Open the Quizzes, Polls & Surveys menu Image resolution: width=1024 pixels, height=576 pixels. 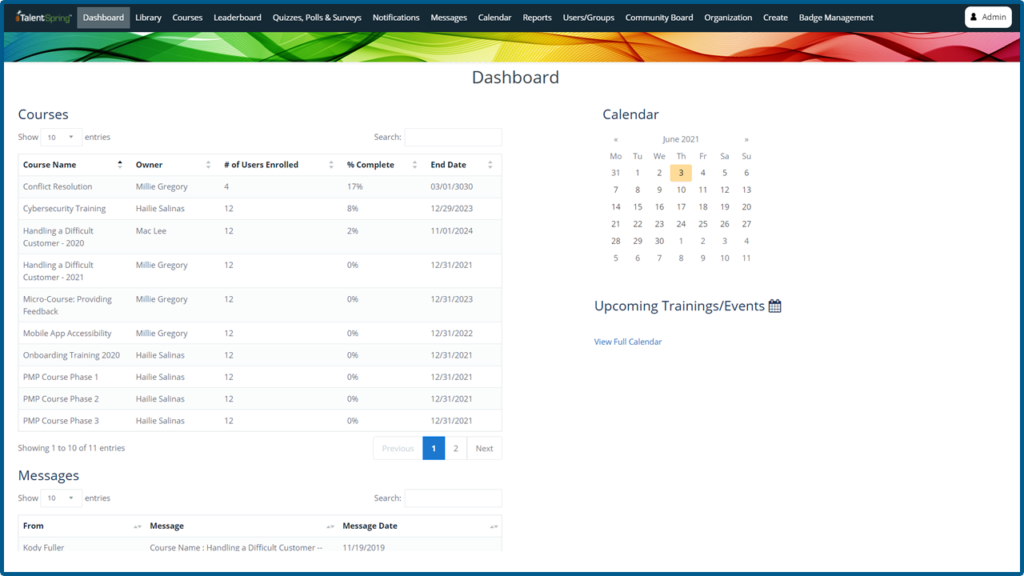pyautogui.click(x=317, y=17)
